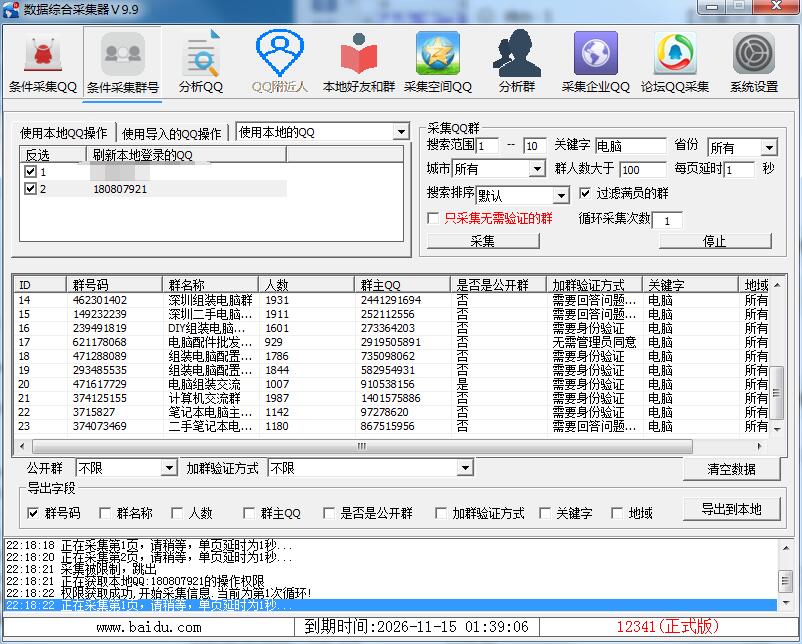Click the 搜索范围 start page field

point(487,146)
